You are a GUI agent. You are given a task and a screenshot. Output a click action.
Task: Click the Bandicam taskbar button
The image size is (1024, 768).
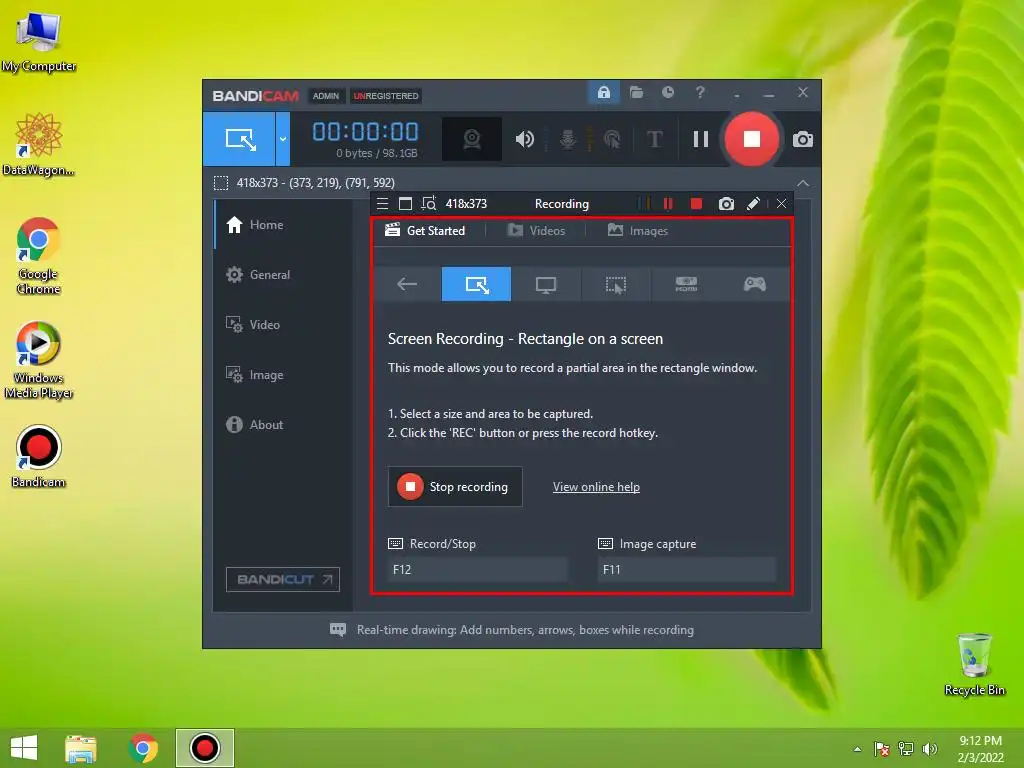pyautogui.click(x=204, y=748)
